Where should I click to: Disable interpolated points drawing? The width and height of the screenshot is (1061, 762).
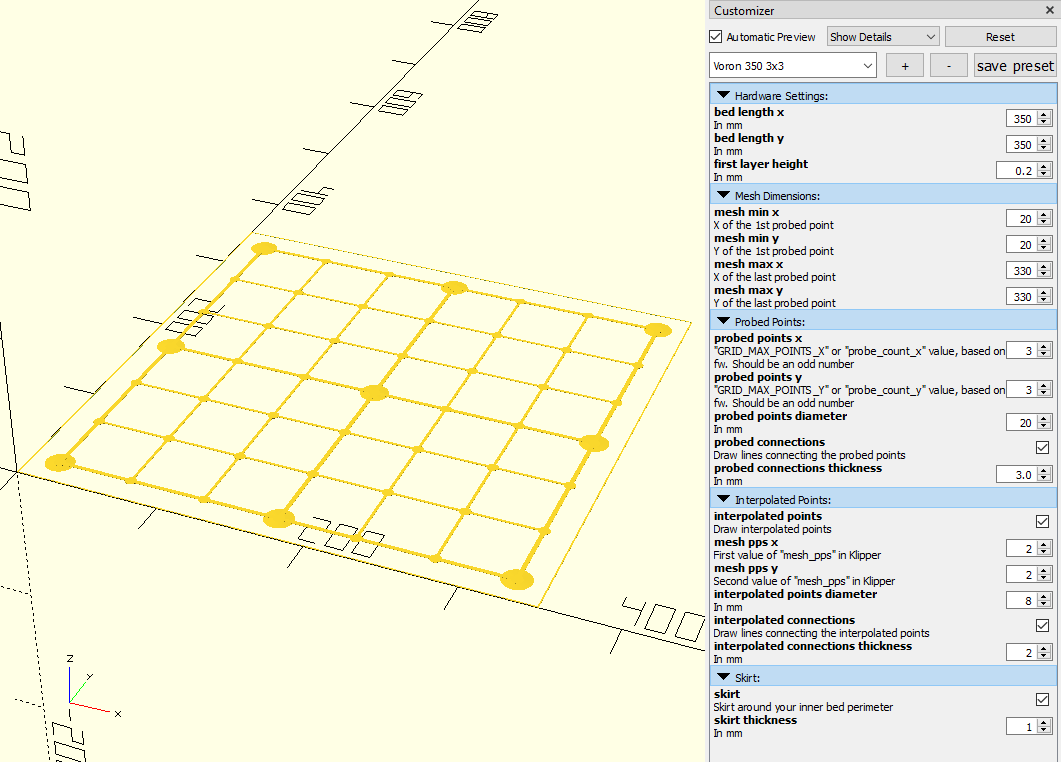click(x=1042, y=521)
